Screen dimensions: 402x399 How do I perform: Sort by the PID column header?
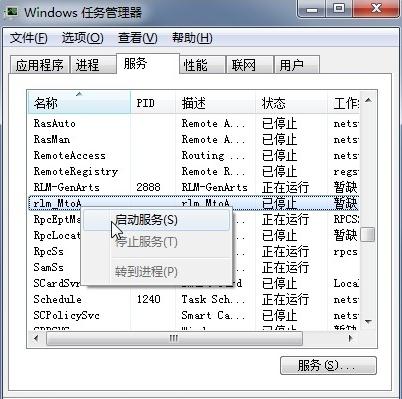[x=153, y=103]
